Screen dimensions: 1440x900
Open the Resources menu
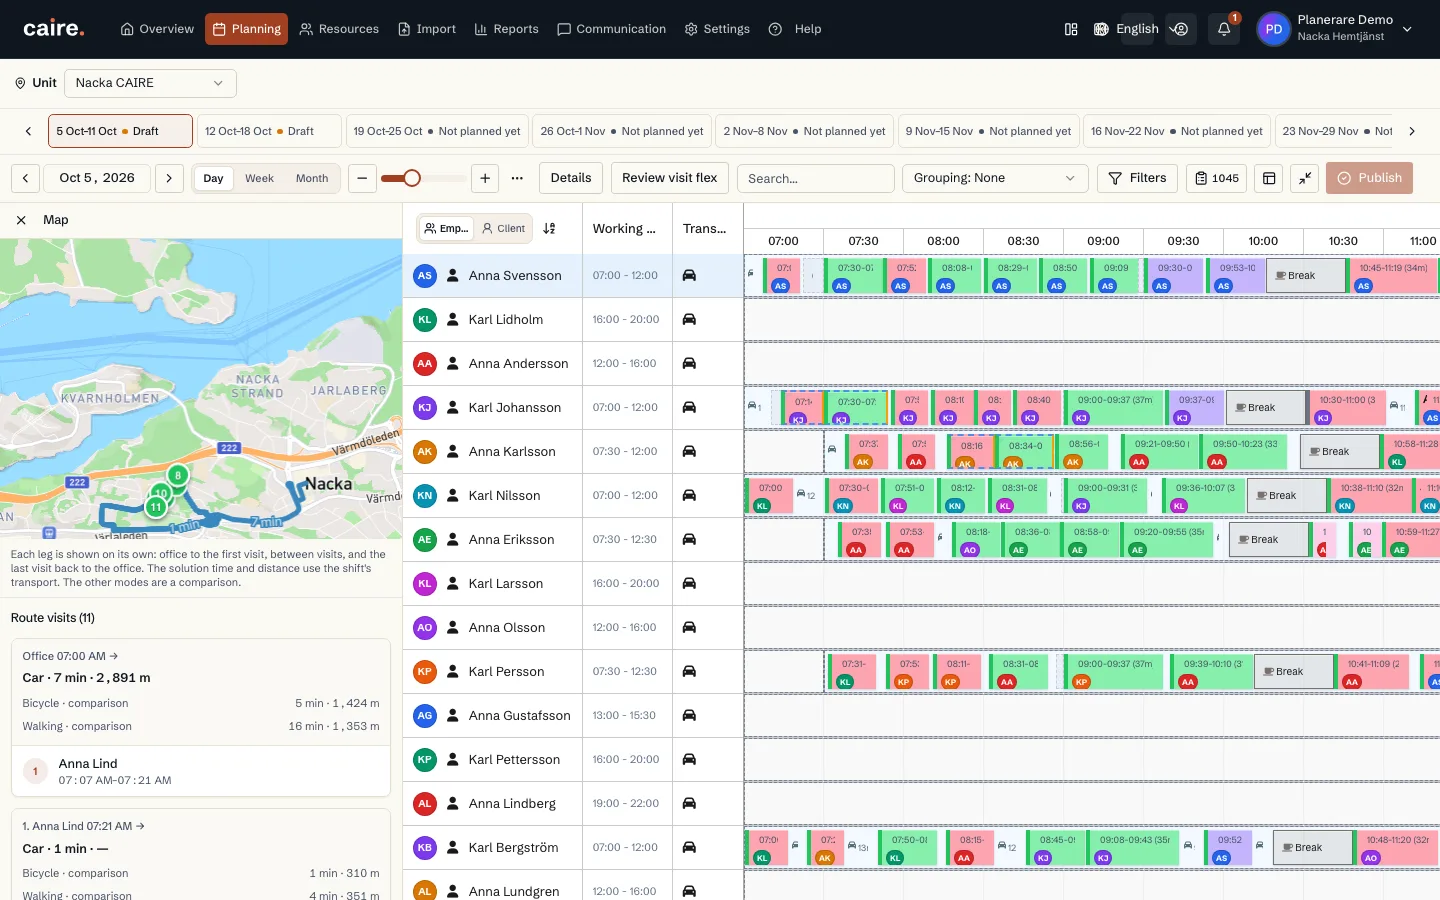(x=339, y=29)
